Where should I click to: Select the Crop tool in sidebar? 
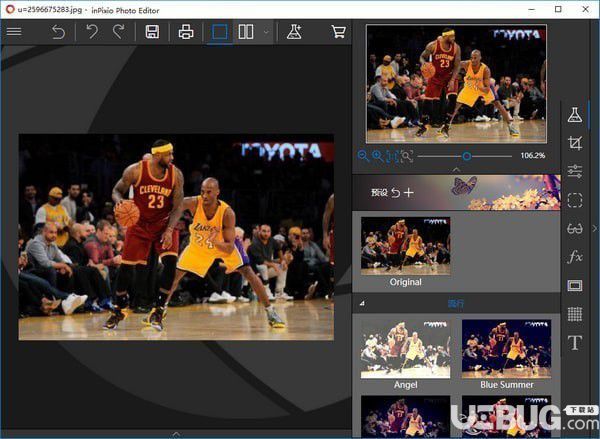(x=575, y=143)
